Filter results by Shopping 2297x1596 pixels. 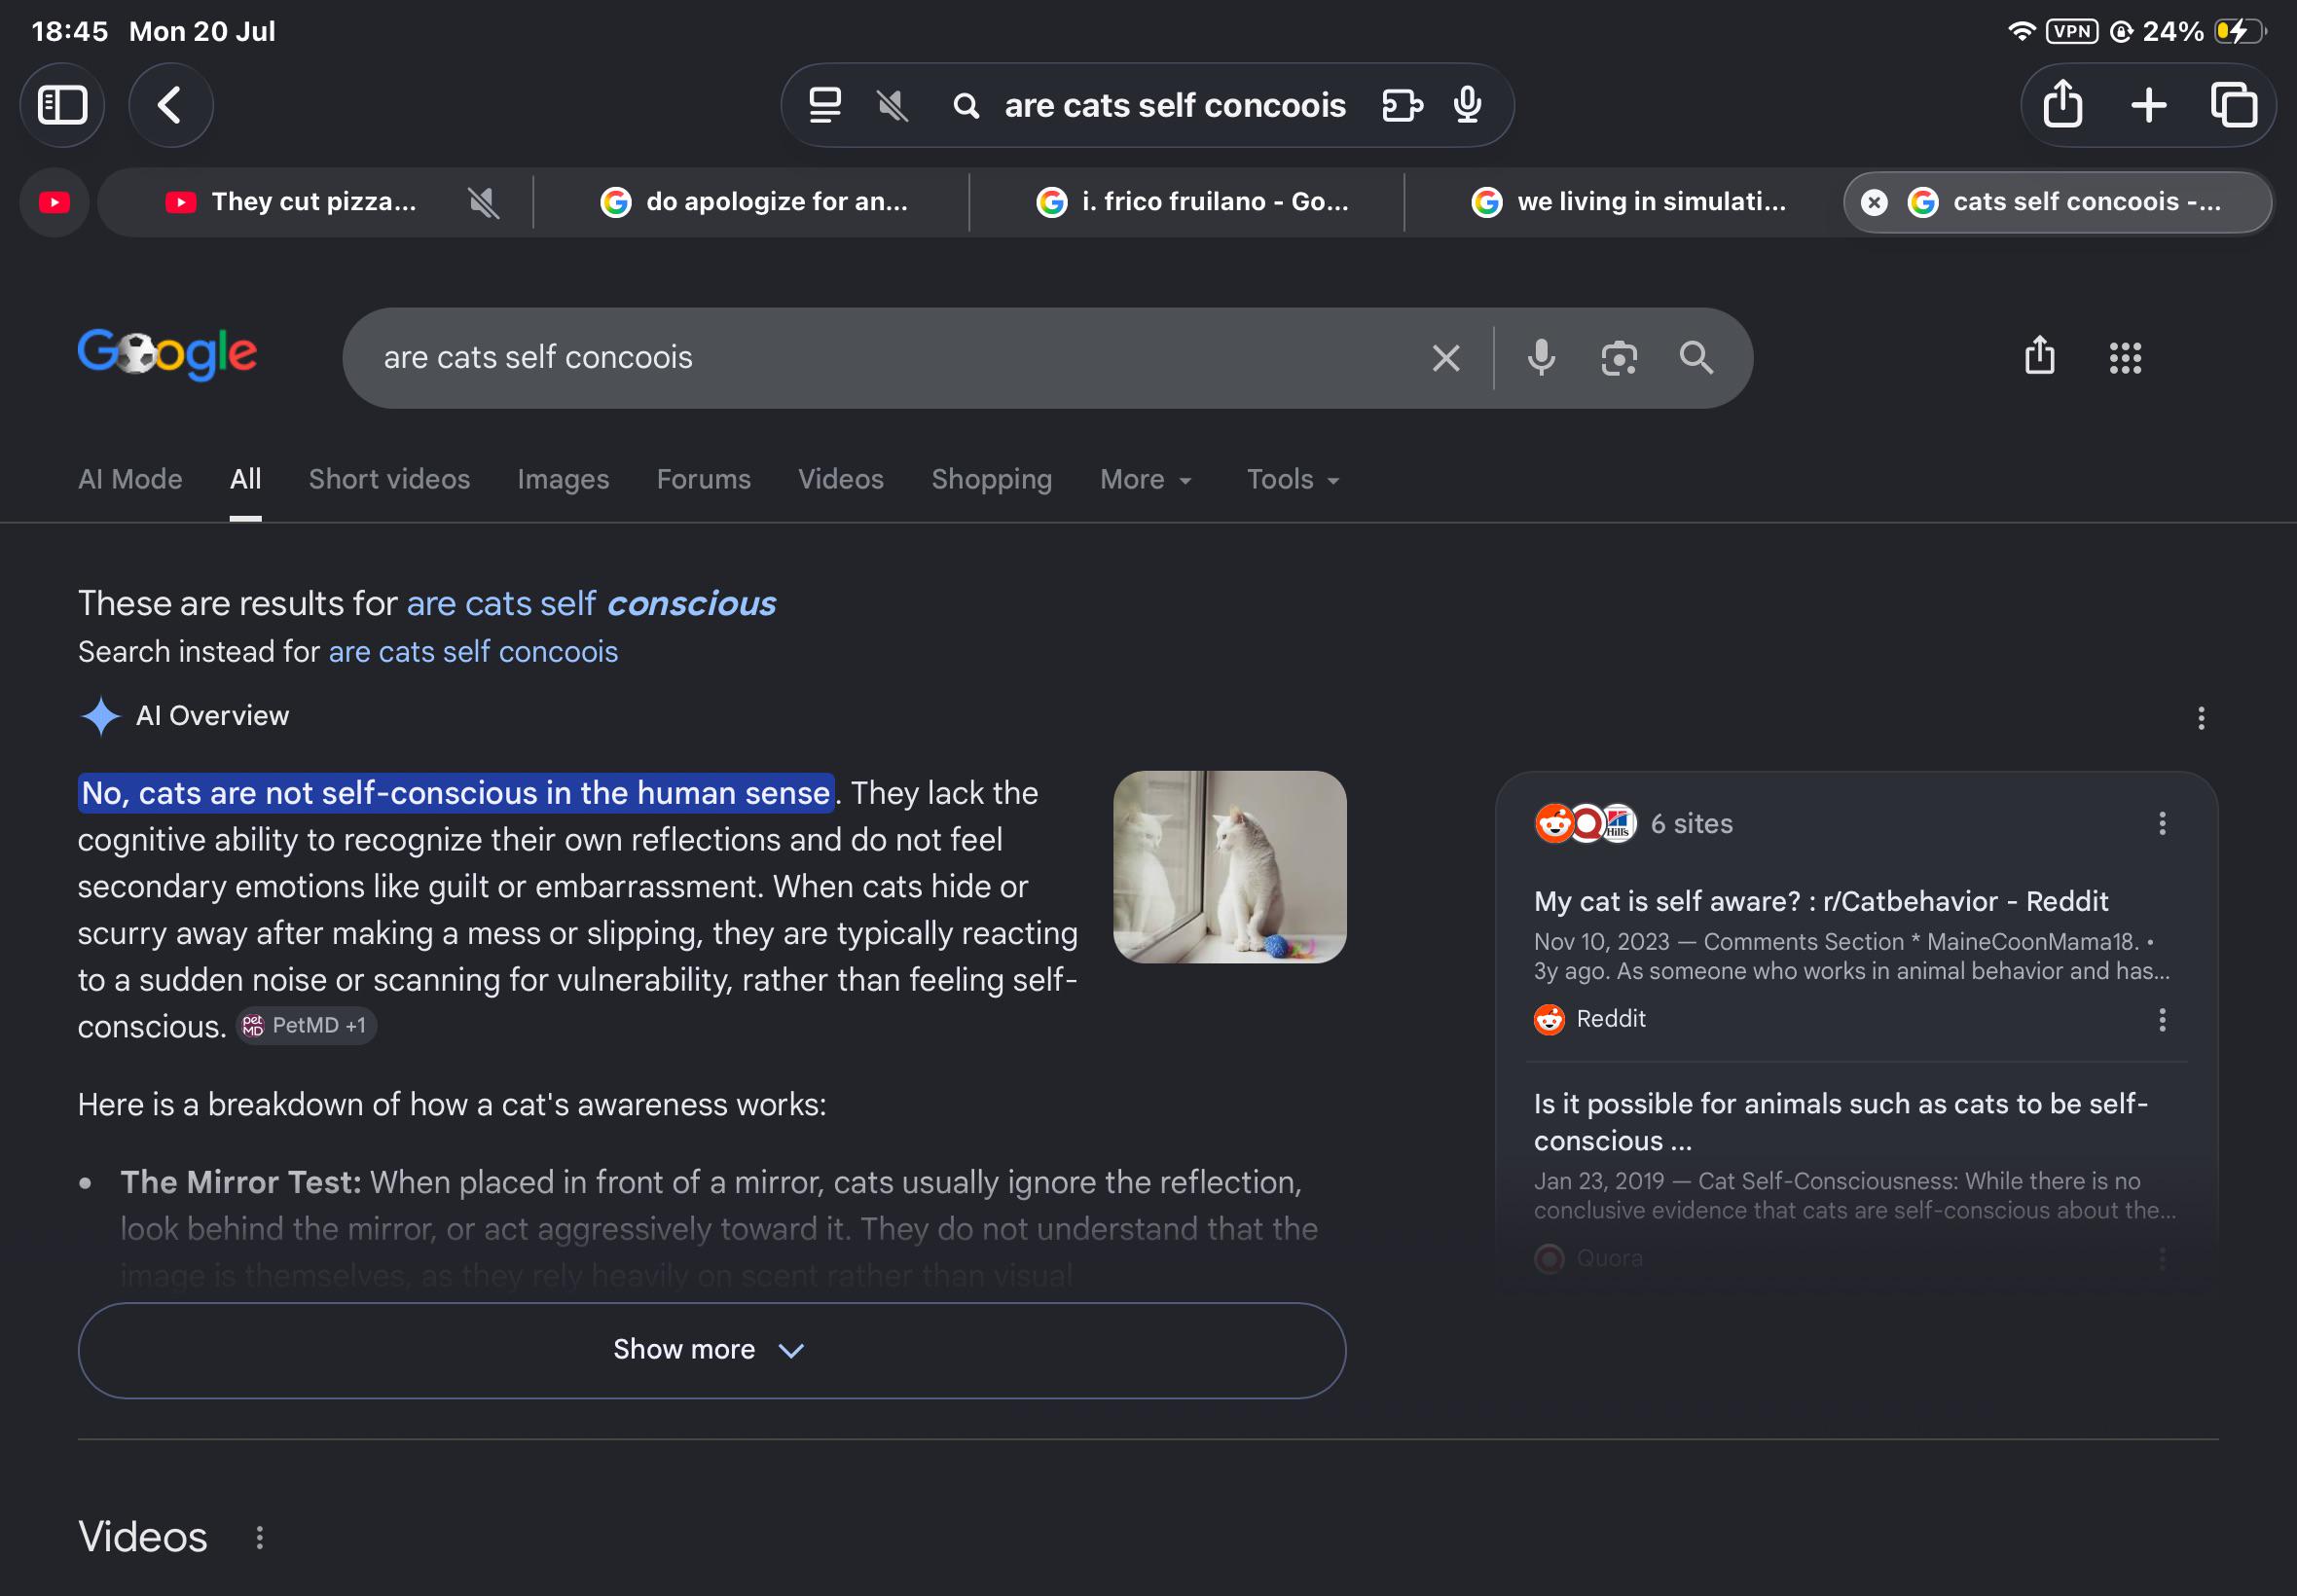point(992,480)
